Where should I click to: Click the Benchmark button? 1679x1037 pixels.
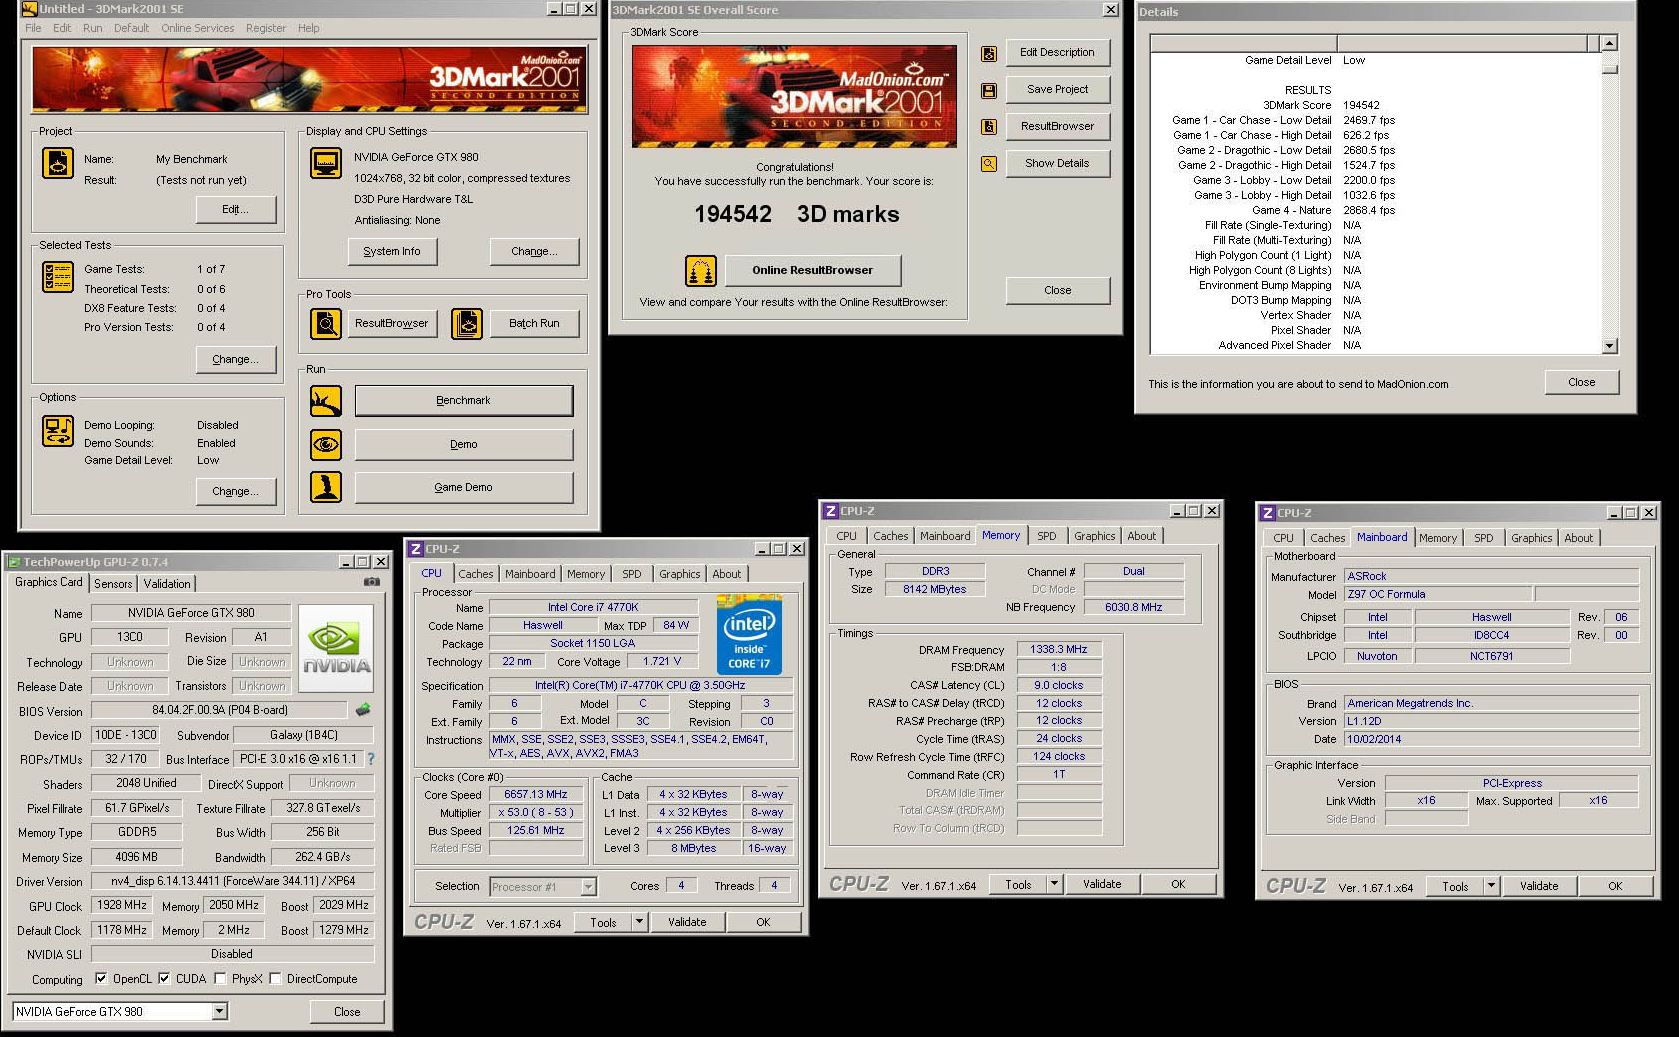pyautogui.click(x=464, y=401)
